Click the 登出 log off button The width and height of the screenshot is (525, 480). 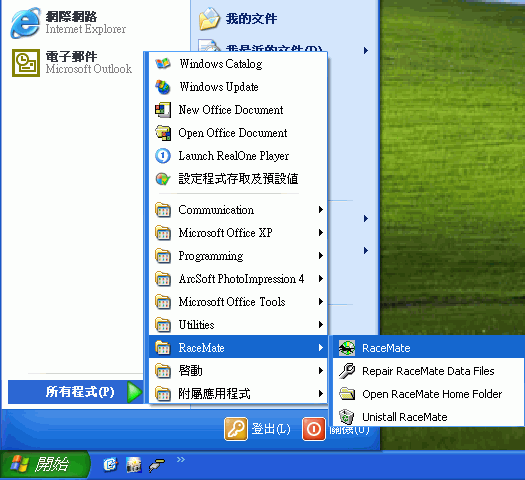(257, 429)
